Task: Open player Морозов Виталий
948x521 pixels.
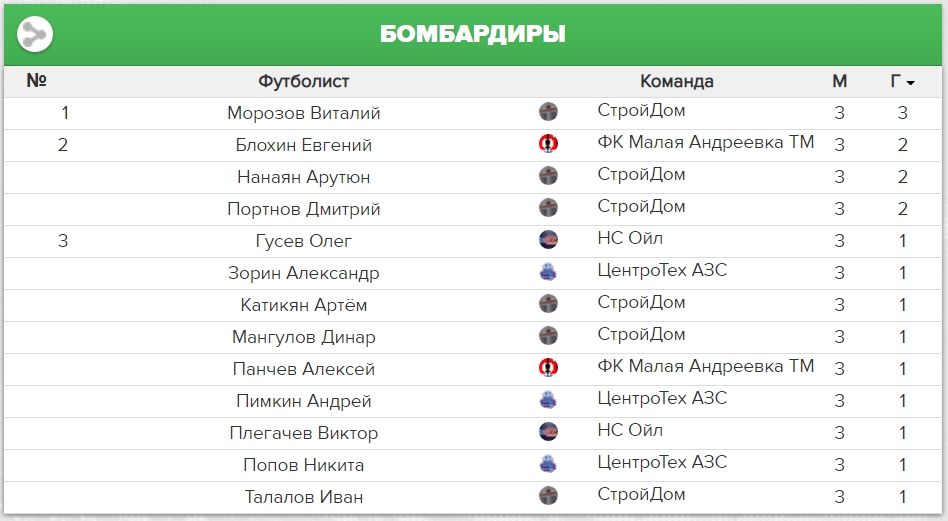Action: coord(303,113)
